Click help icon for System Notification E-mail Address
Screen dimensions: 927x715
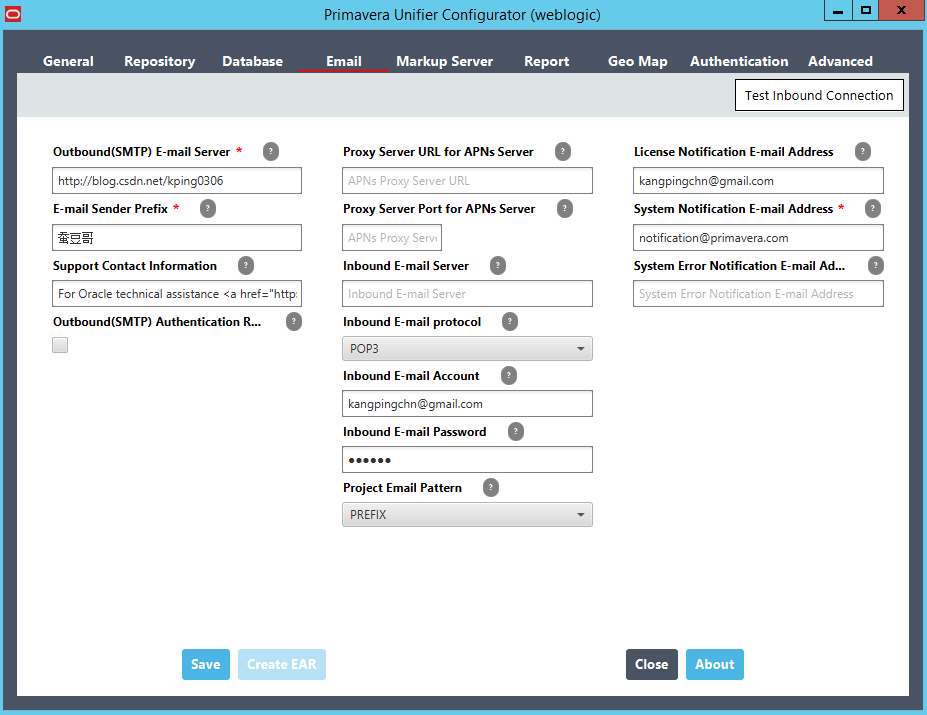(873, 208)
